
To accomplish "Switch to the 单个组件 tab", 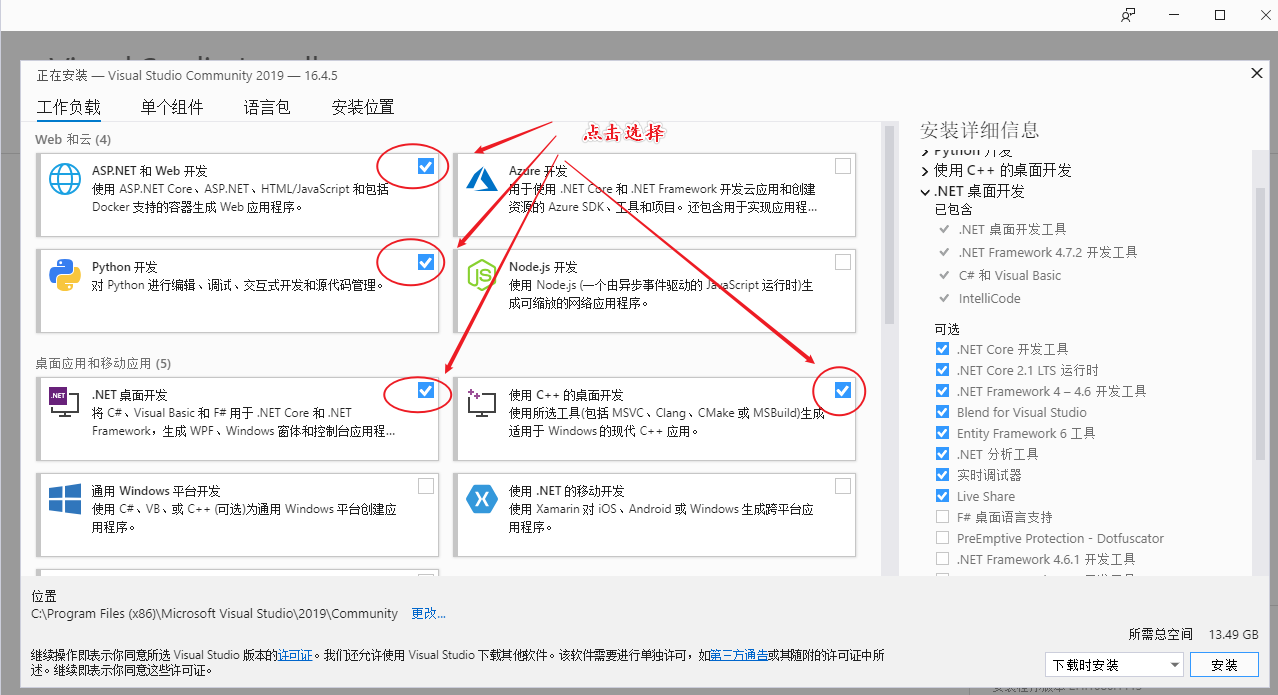I will (171, 107).
